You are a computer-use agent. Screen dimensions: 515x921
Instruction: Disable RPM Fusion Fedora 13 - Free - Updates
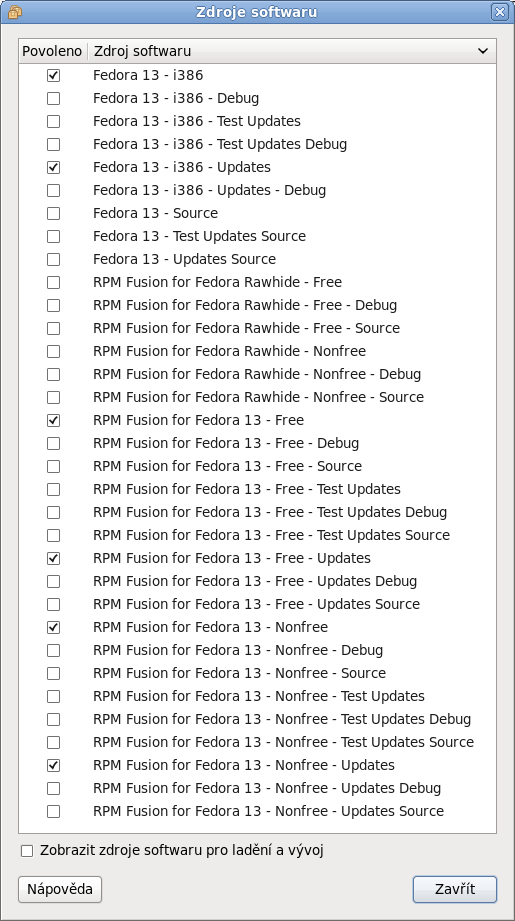(x=53, y=558)
